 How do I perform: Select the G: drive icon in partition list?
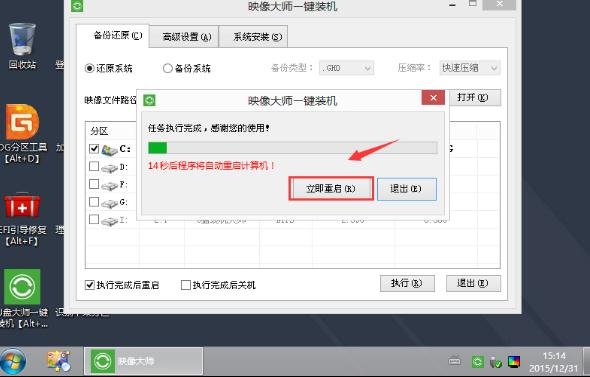[x=109, y=203]
